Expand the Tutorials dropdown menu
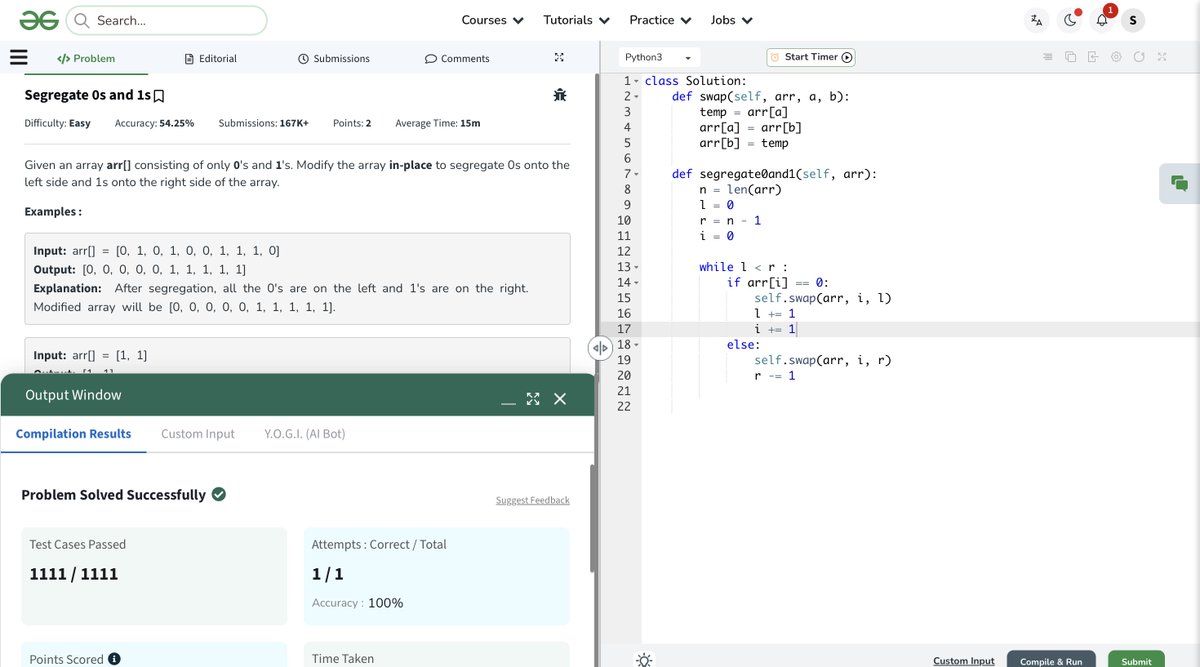 tap(576, 20)
